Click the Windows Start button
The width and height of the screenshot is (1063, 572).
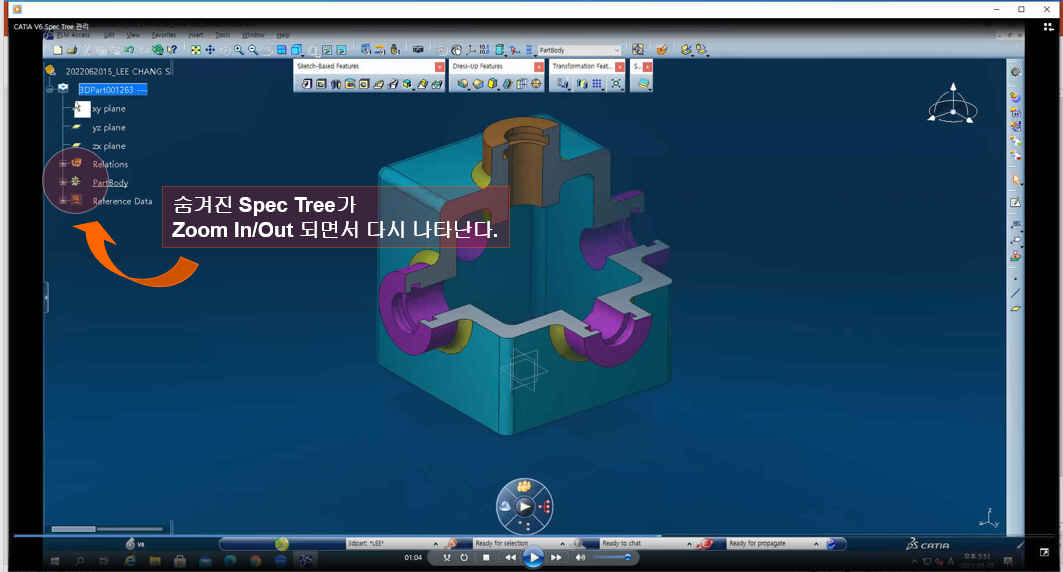54,560
